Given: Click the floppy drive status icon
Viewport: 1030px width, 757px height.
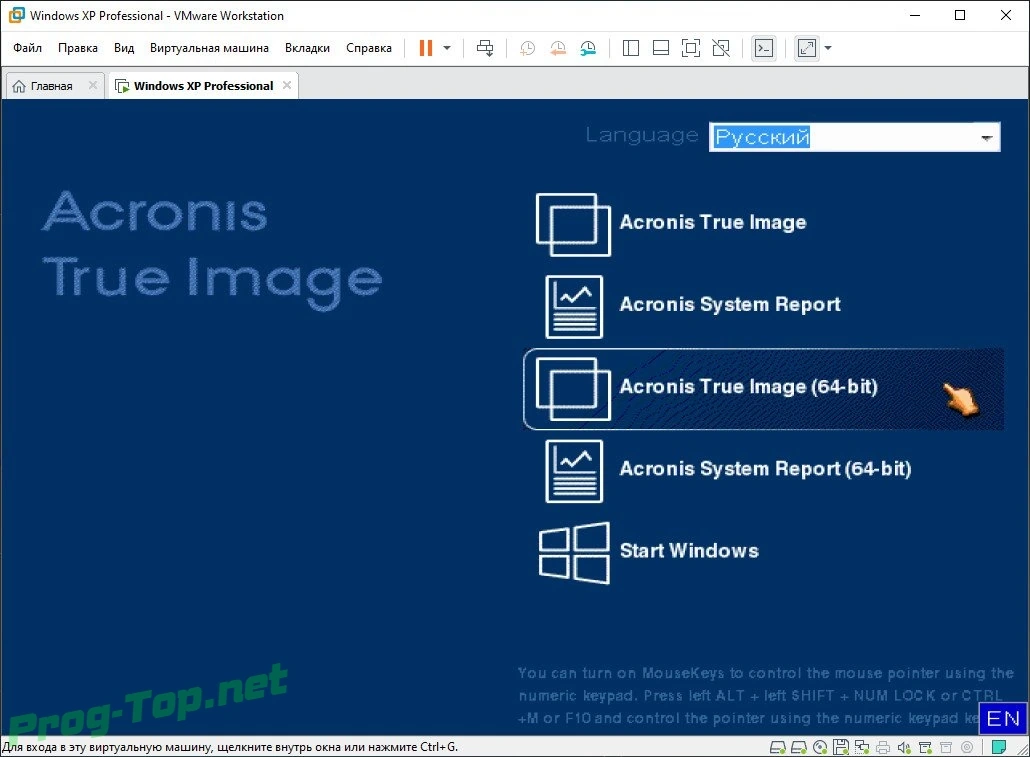Looking at the screenshot, I should pyautogui.click(x=841, y=747).
